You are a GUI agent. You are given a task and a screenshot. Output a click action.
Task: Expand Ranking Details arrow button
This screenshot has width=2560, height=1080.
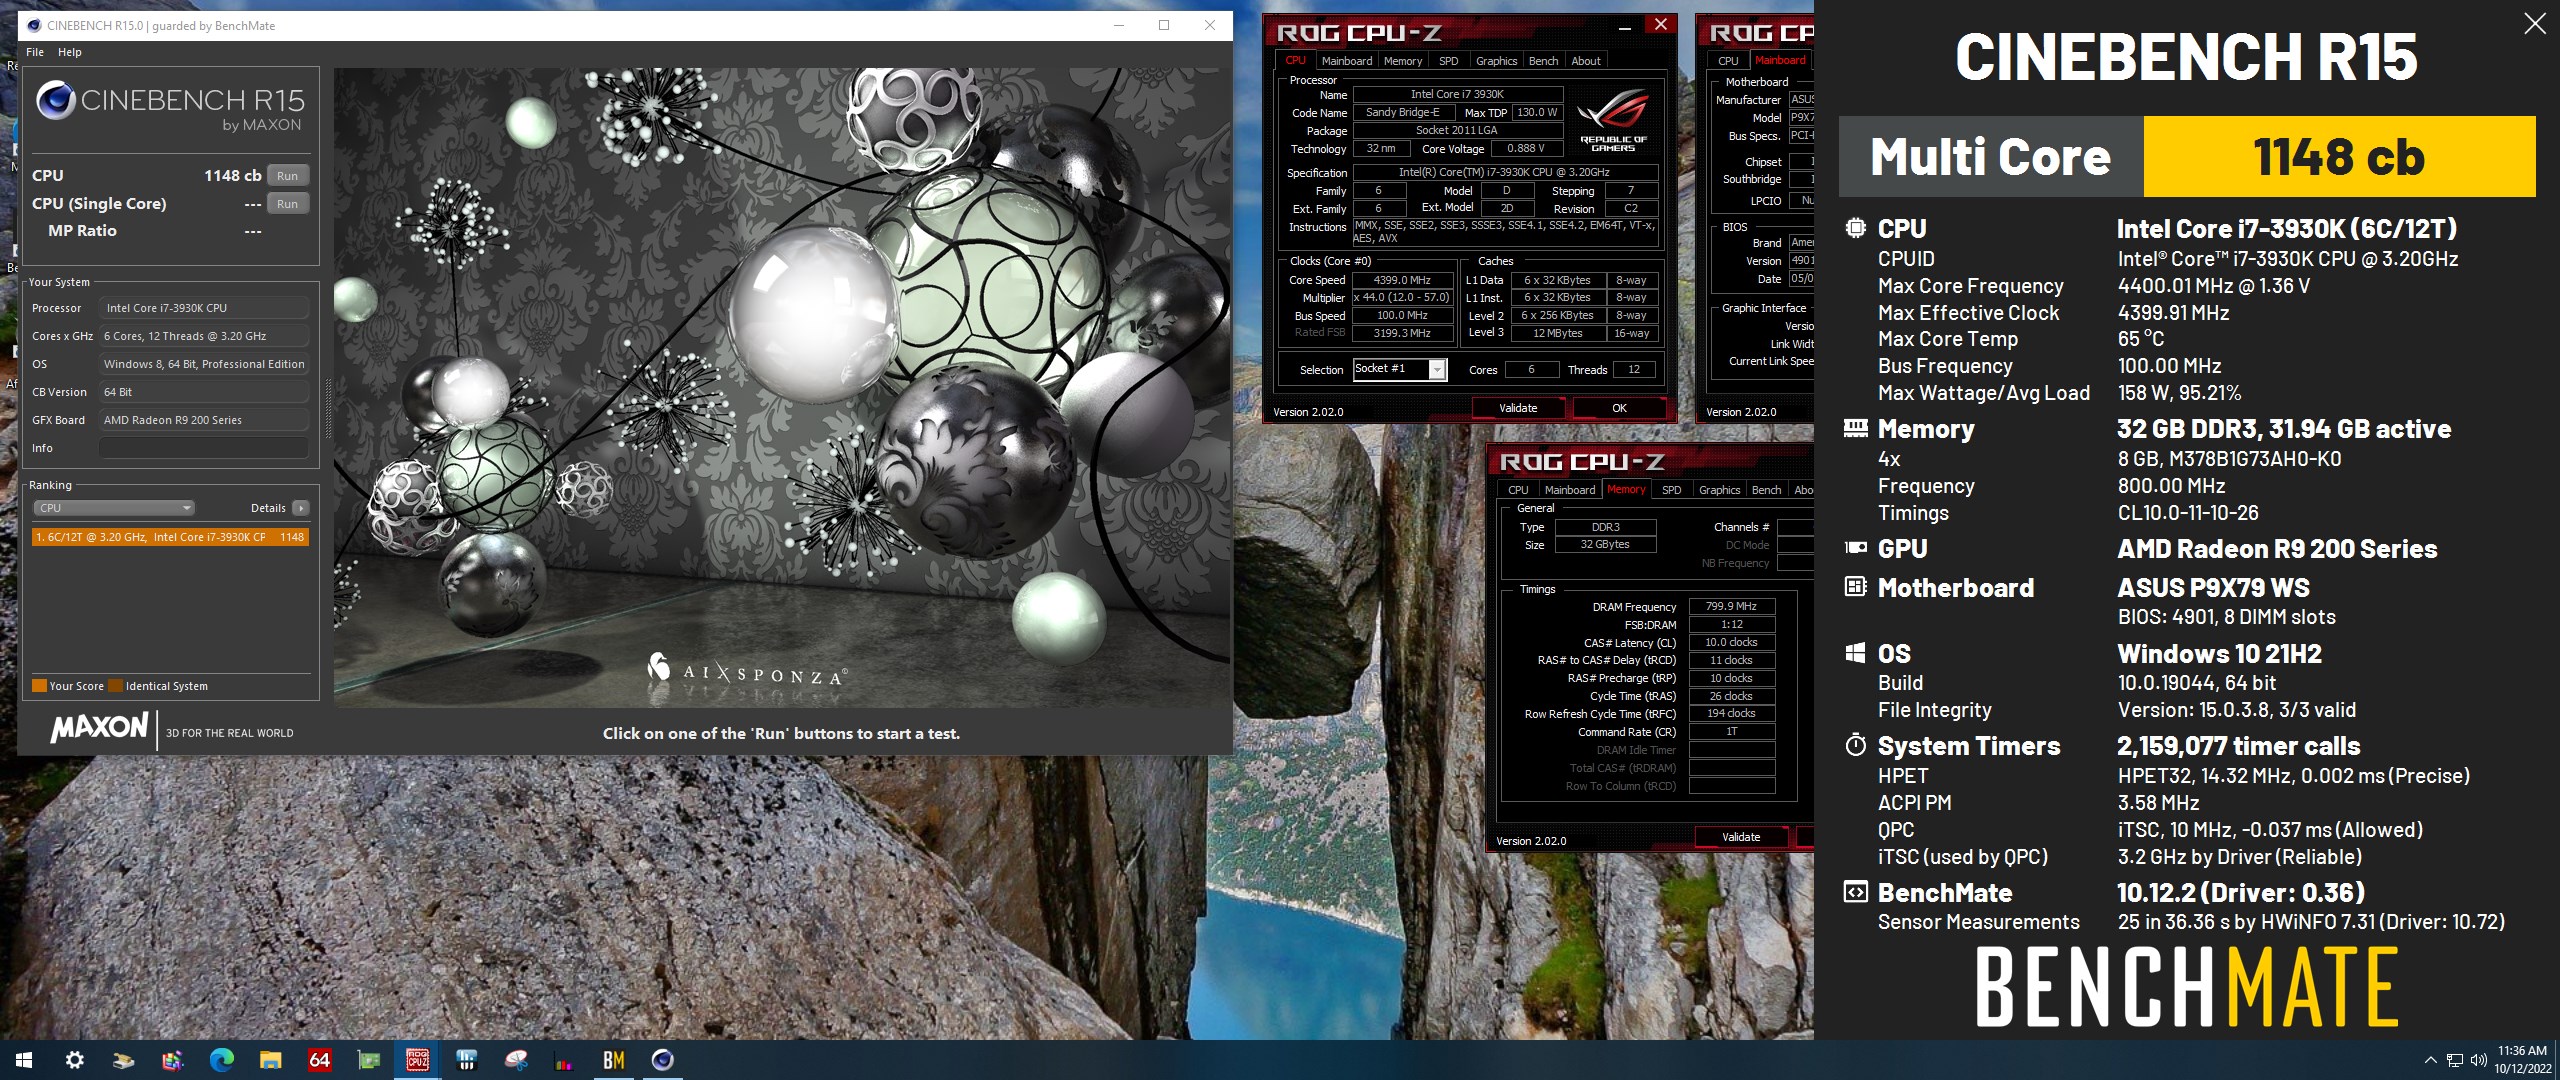[300, 508]
